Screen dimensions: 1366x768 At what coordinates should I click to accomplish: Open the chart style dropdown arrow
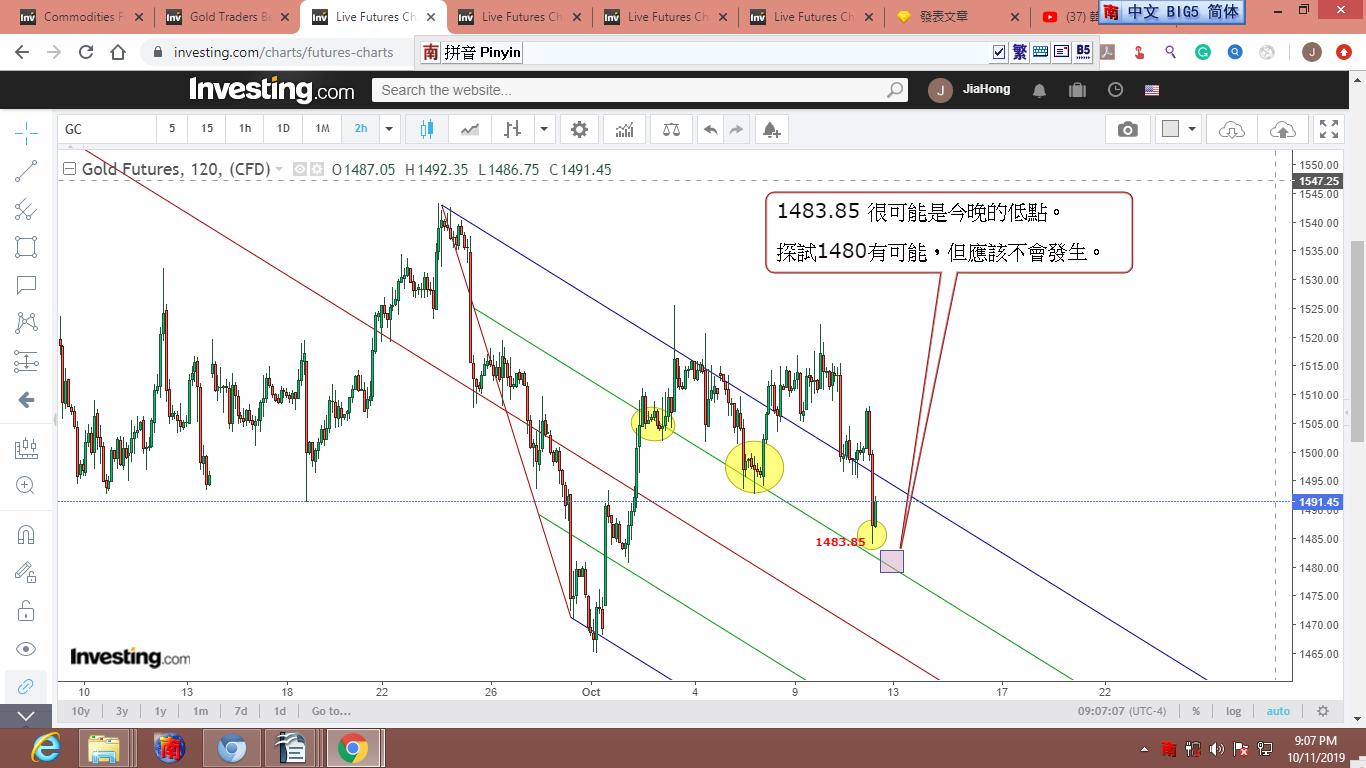tap(544, 129)
